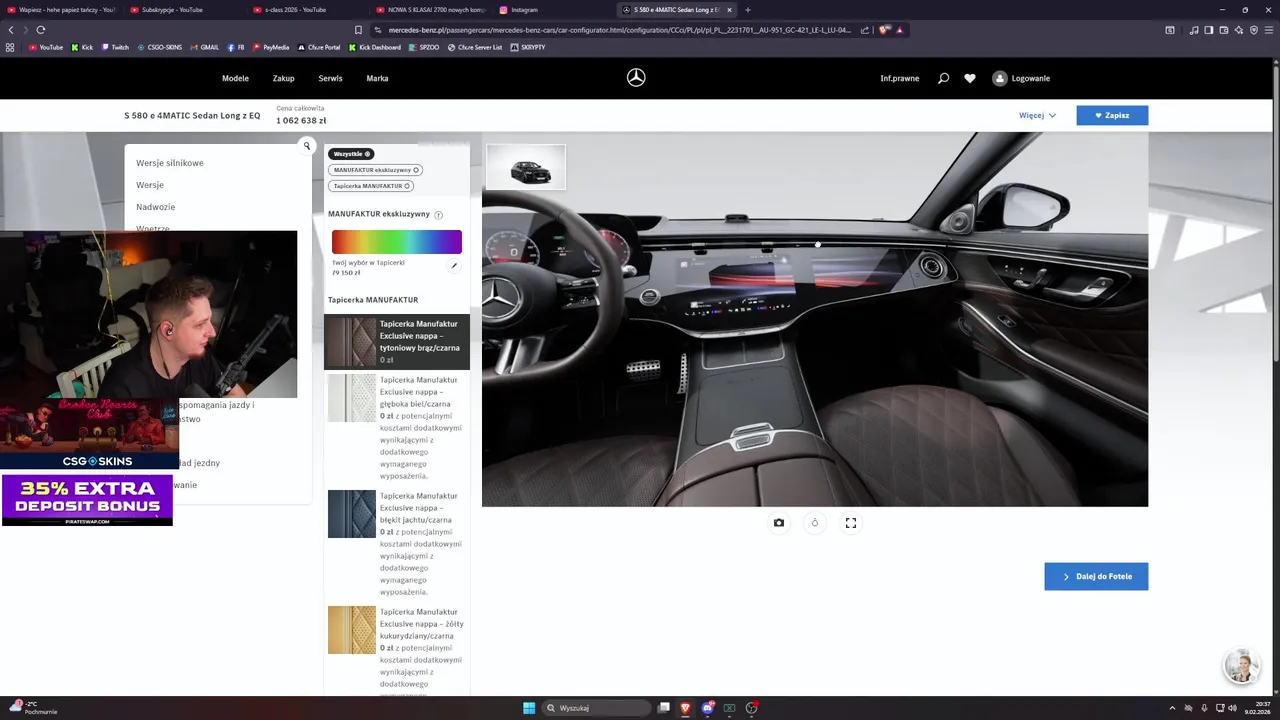Open the Zakup menu
This screenshot has height=720, width=1280.
[284, 78]
